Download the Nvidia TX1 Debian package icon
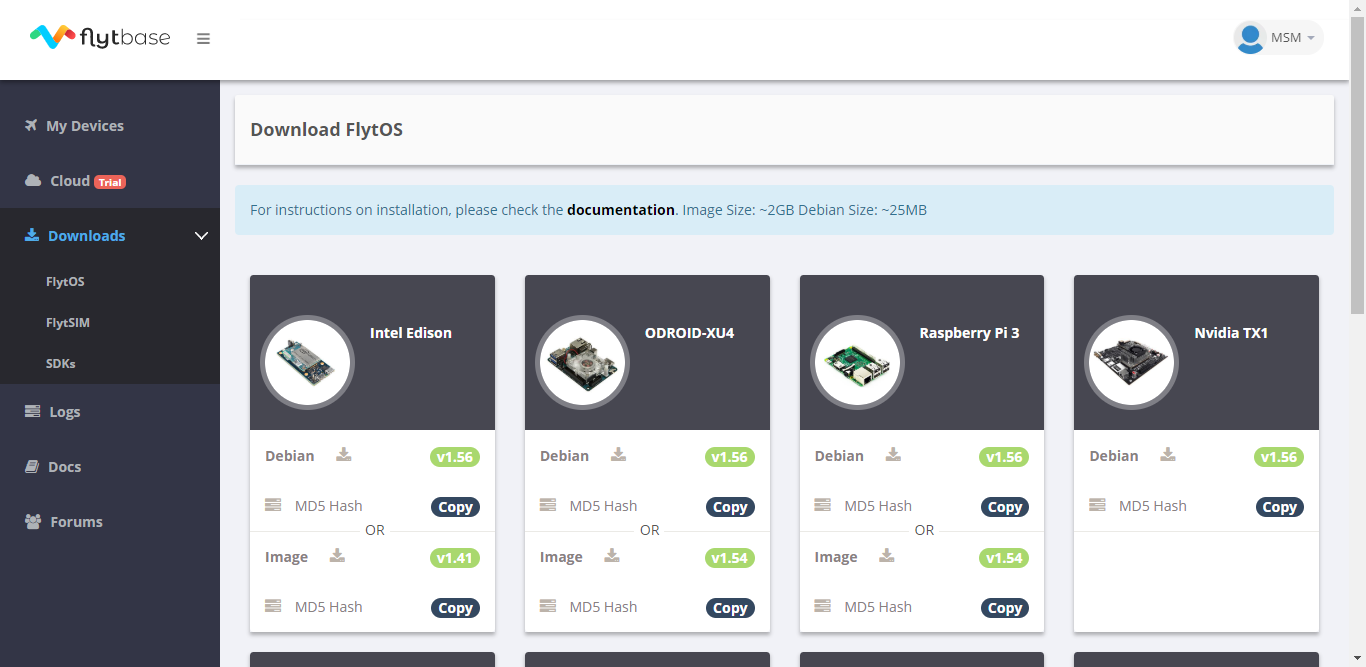 click(1168, 455)
